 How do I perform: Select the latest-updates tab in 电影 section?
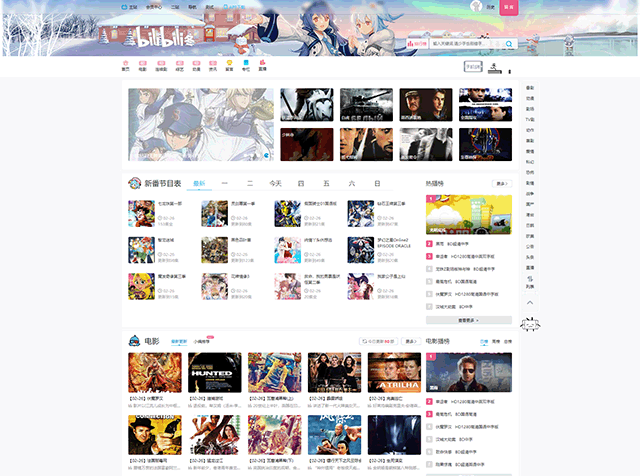(x=179, y=341)
